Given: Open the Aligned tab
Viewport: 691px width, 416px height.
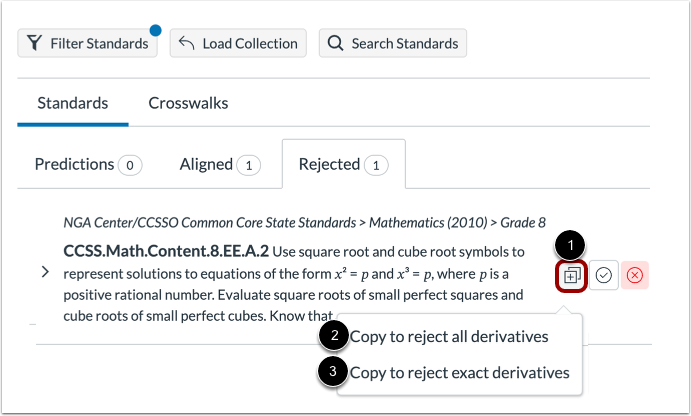Looking at the screenshot, I should pyautogui.click(x=219, y=164).
